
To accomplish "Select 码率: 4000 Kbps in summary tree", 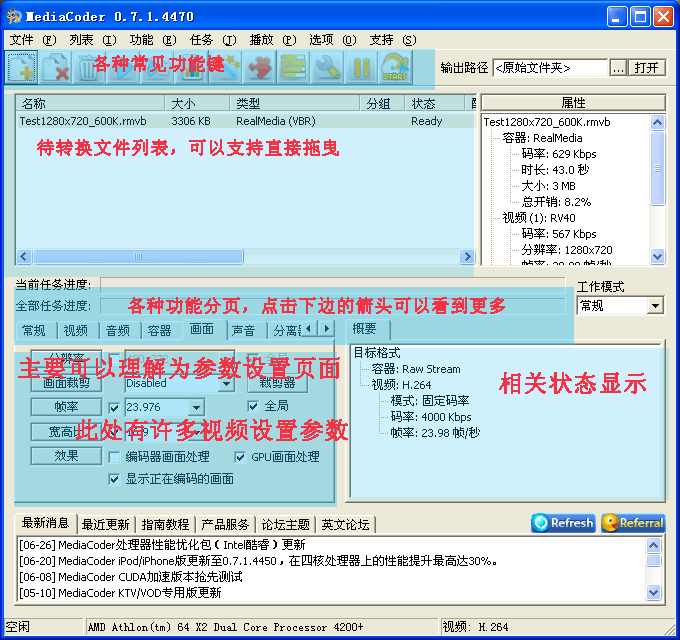I will point(431,417).
